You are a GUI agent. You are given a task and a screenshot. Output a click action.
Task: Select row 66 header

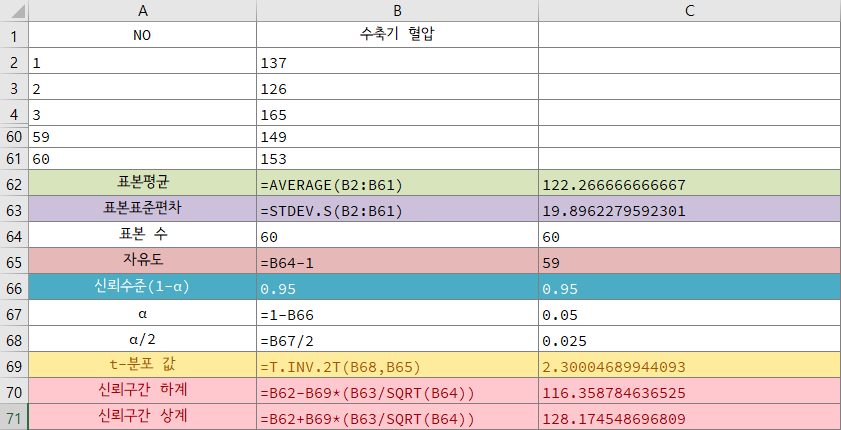click(x=14, y=288)
